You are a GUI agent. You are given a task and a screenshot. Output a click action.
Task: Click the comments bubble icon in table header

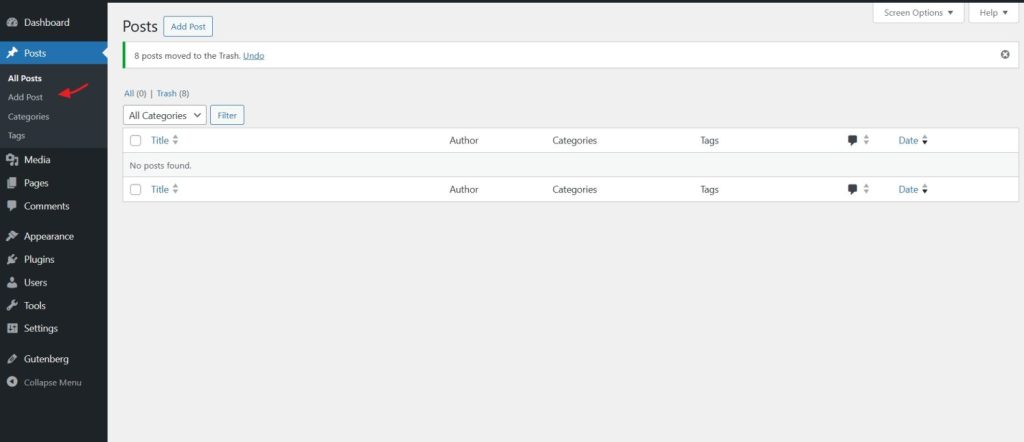coord(852,140)
